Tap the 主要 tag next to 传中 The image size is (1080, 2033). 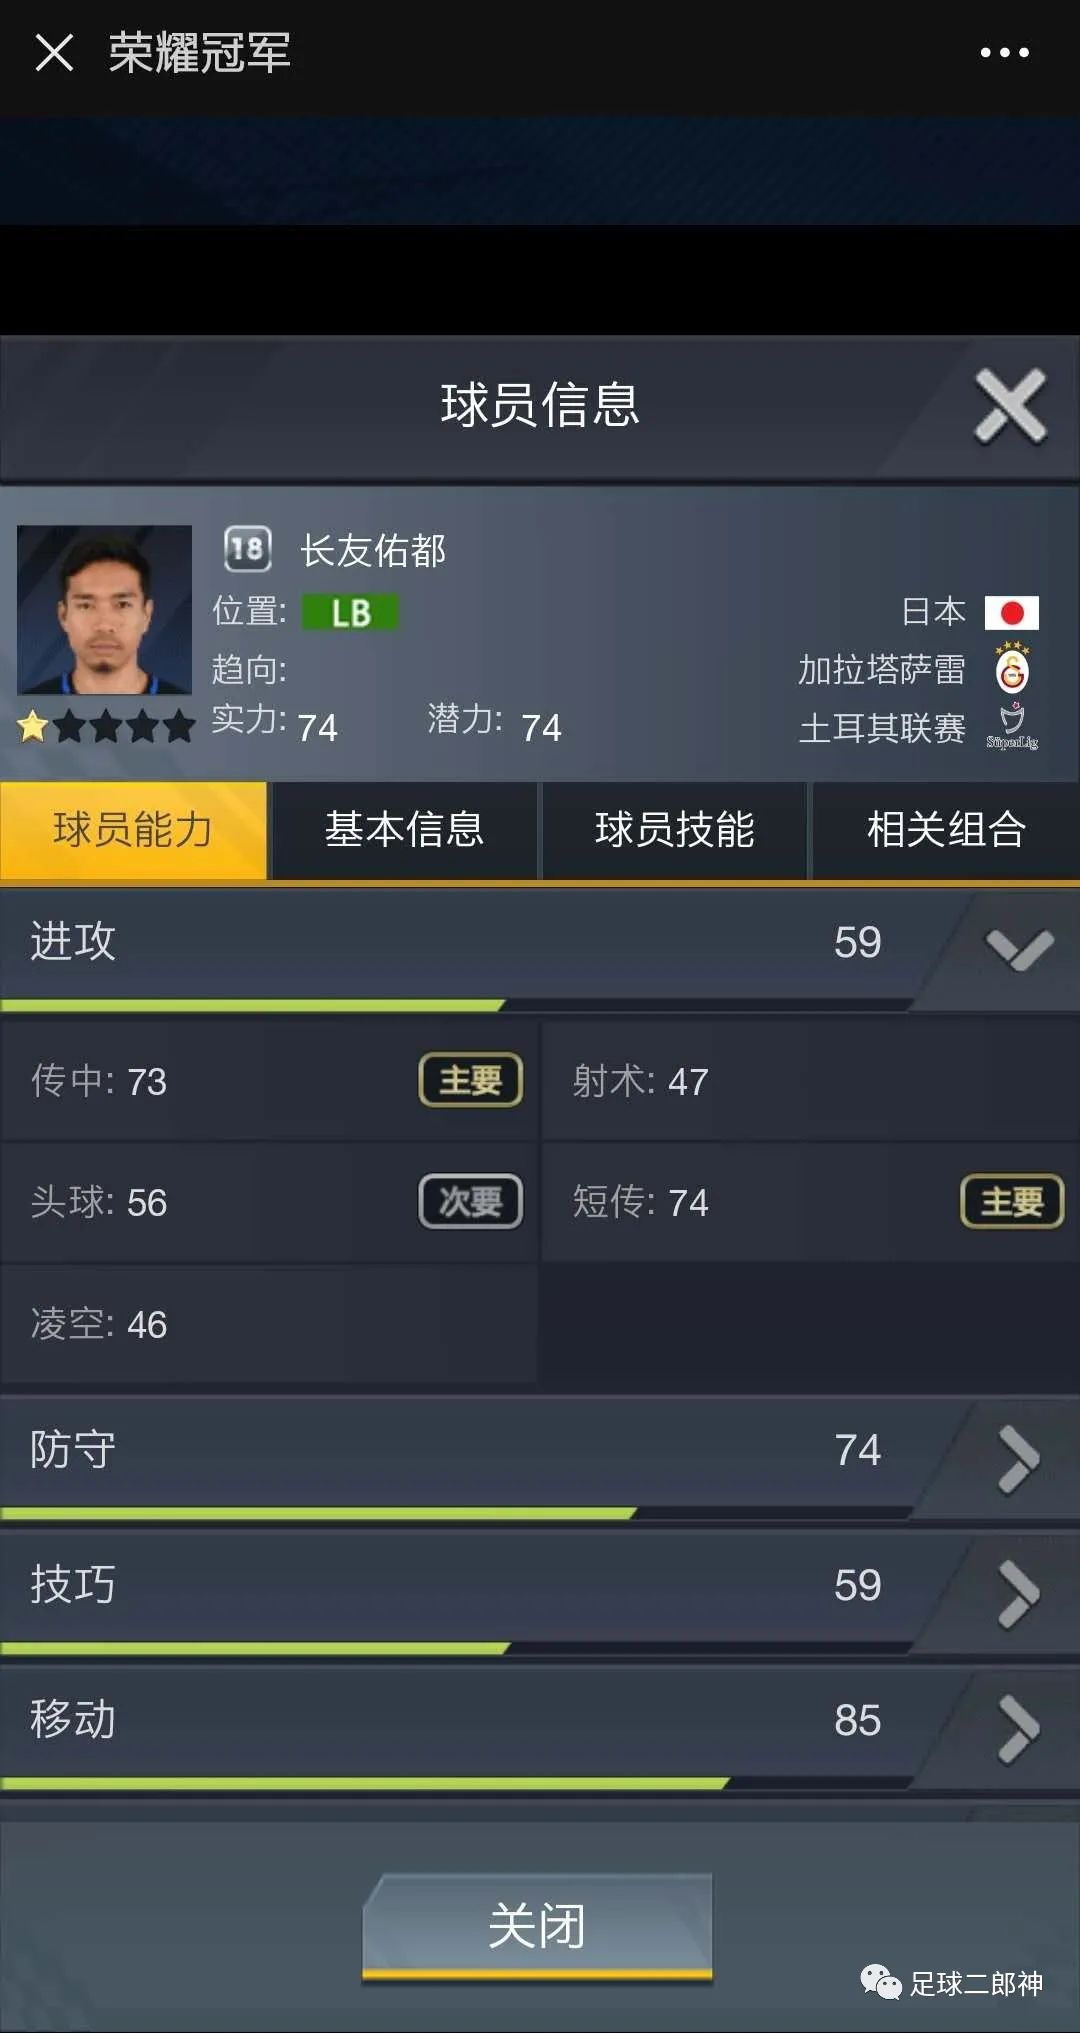coord(471,1080)
